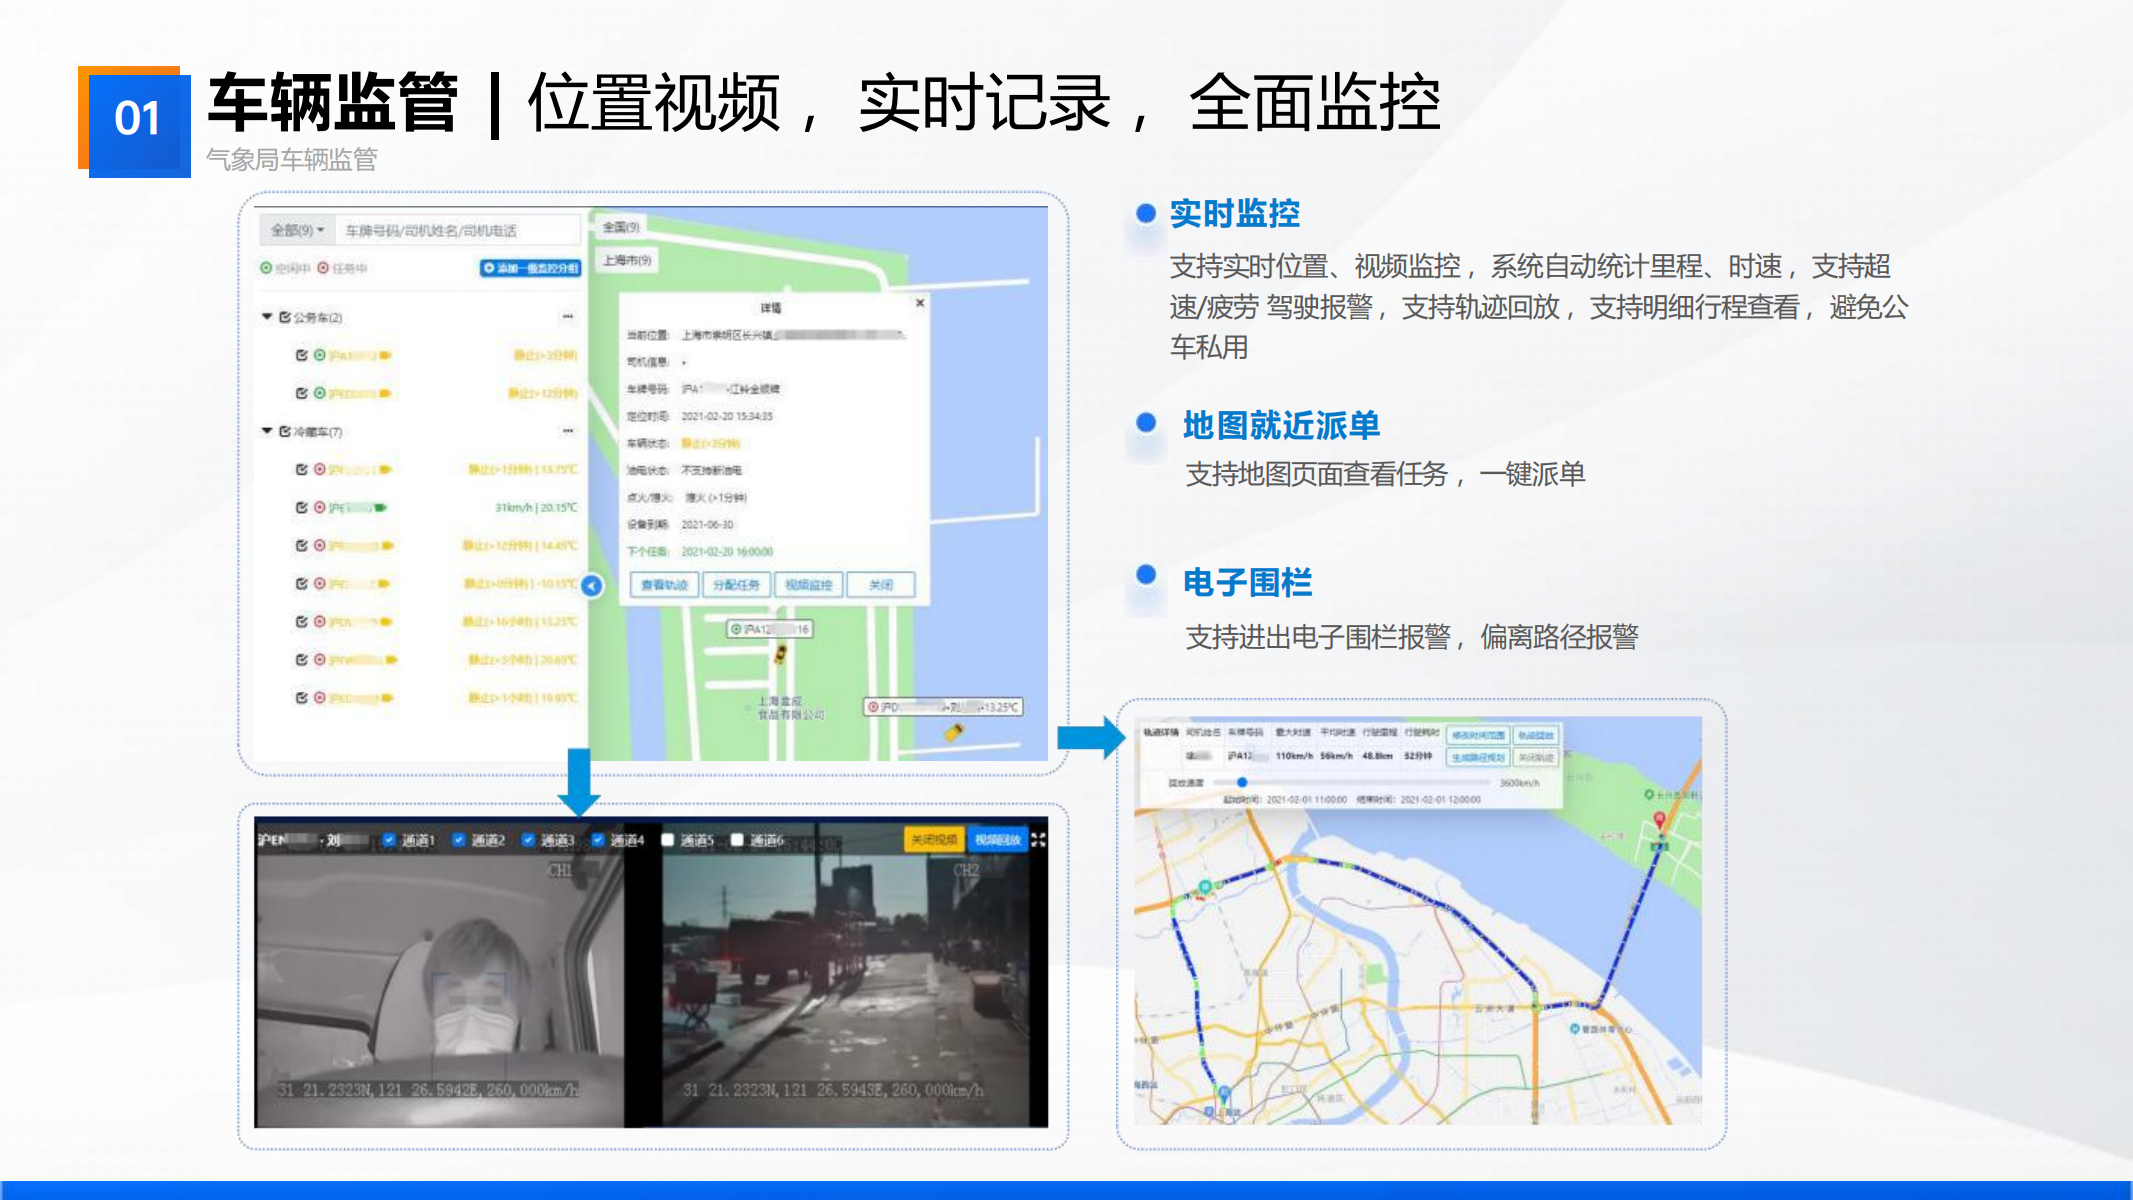The height and width of the screenshot is (1200, 2133).
Task: Collapse the 冷藏车(7) tree group
Action: pyautogui.click(x=267, y=431)
